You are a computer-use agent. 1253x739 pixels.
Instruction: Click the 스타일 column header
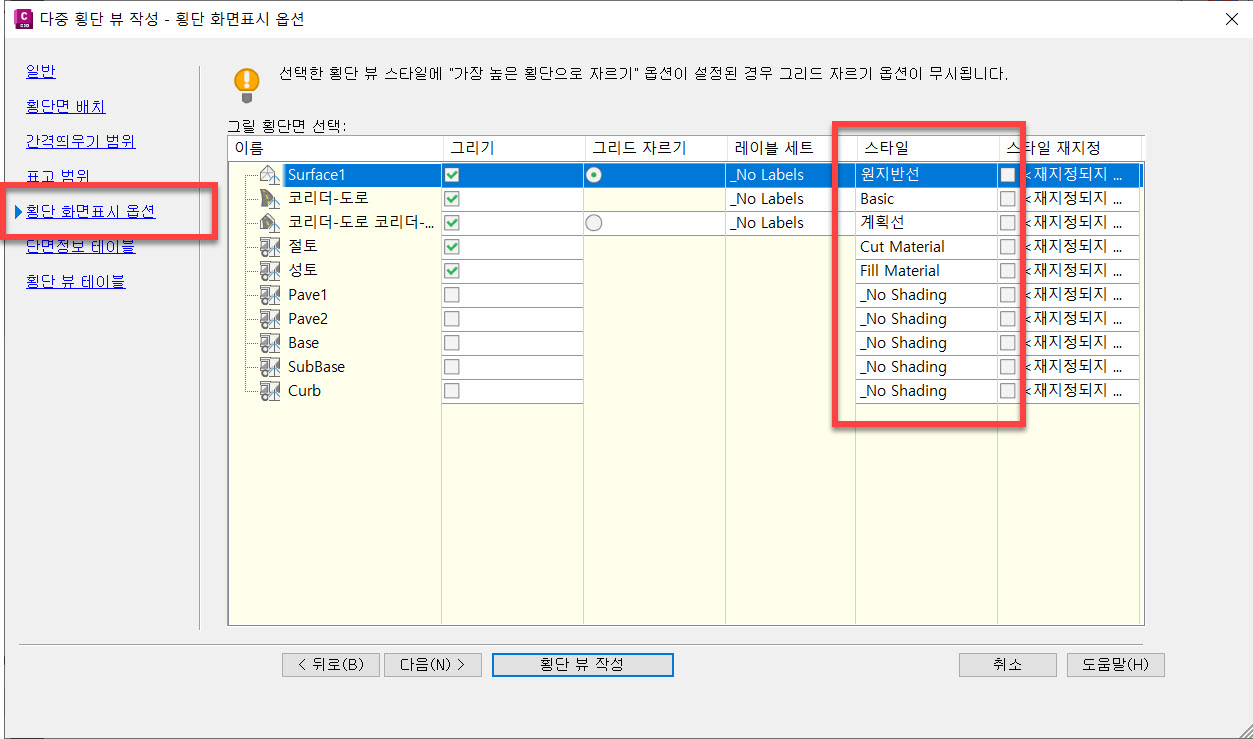click(x=924, y=148)
